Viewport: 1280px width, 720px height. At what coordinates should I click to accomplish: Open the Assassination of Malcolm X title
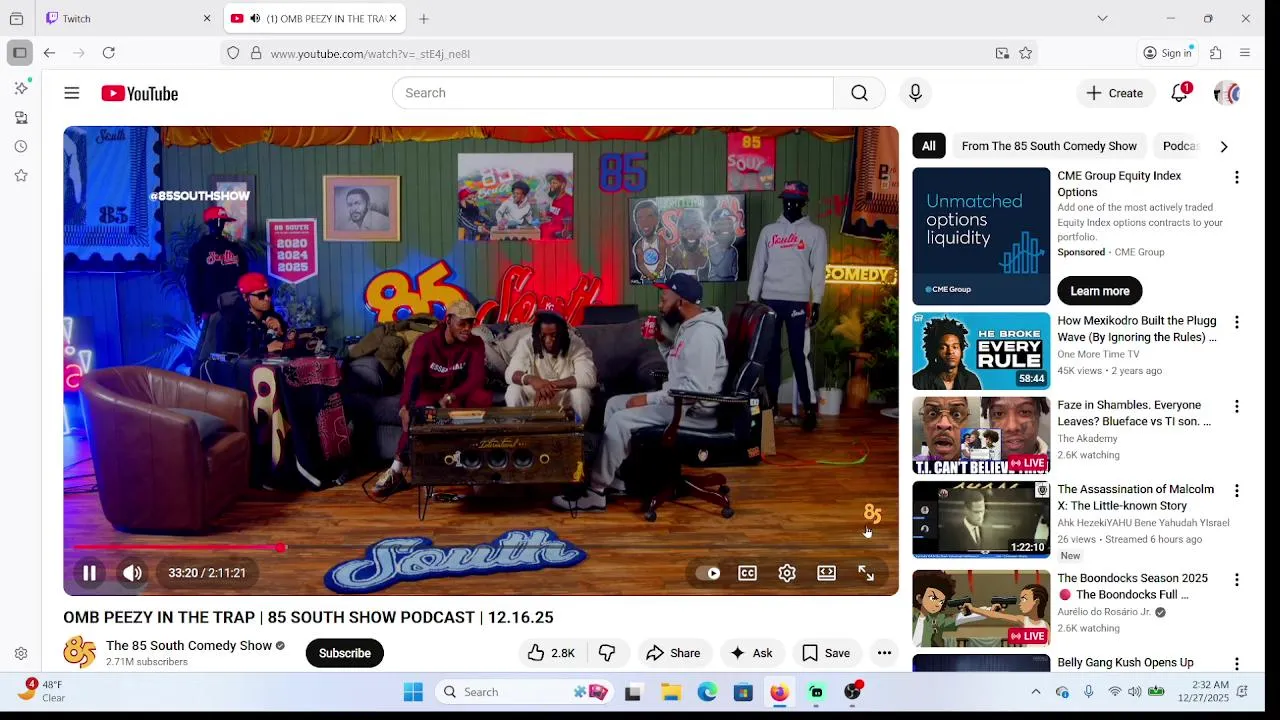(x=1135, y=497)
